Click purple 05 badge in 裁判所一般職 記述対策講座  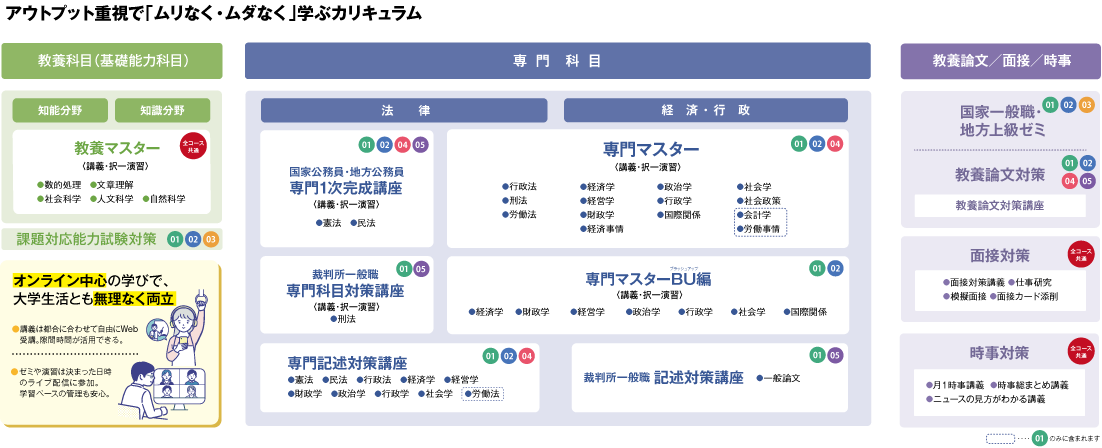point(835,355)
